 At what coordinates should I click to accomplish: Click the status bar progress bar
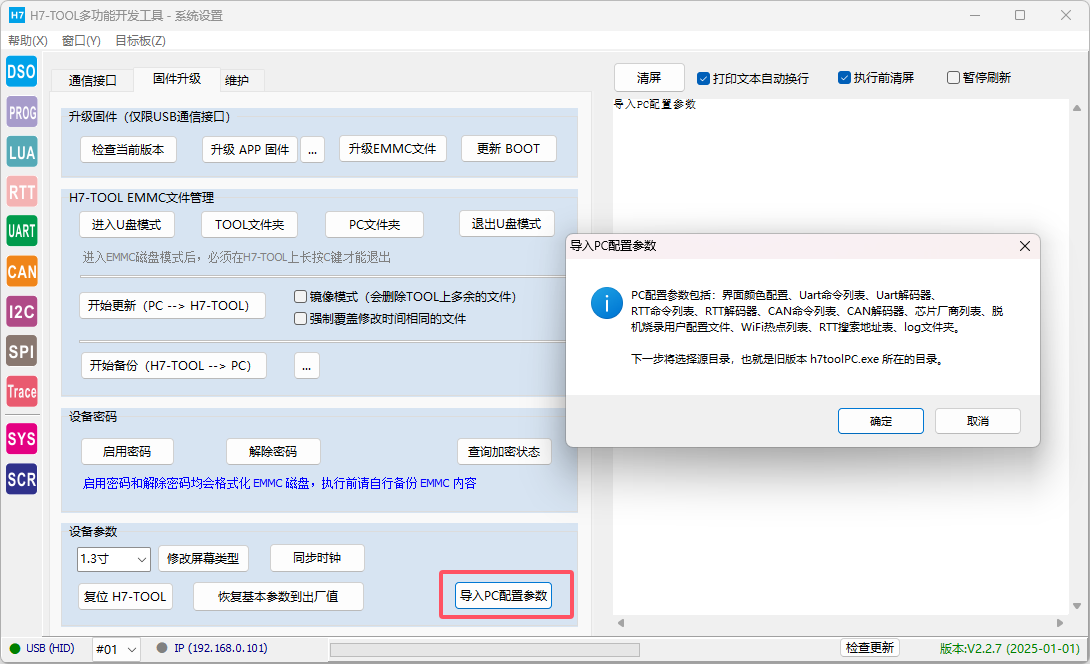pos(485,650)
